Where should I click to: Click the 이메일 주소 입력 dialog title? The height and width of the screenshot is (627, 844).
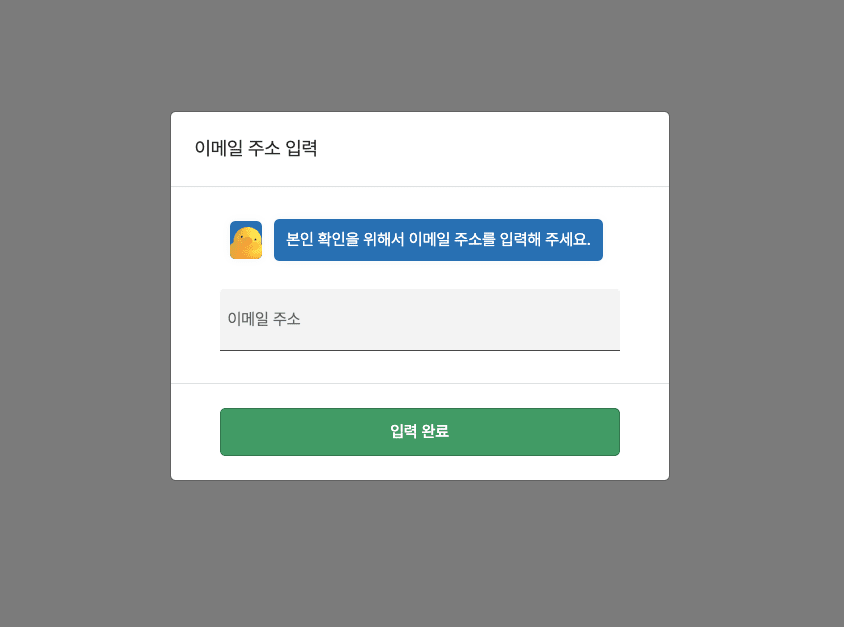pos(256,148)
